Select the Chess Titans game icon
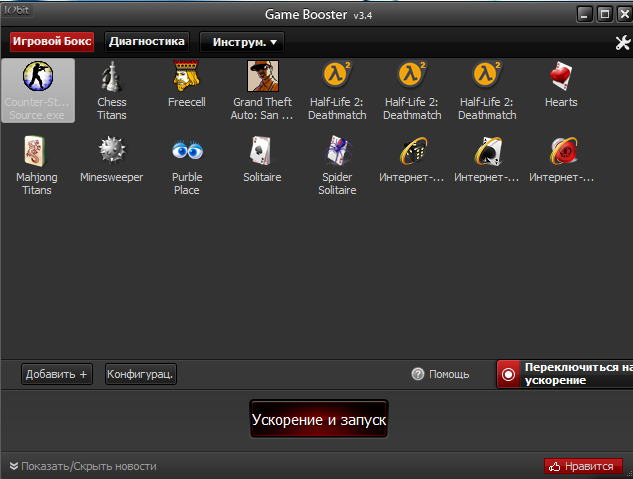This screenshot has width=633, height=479. [112, 77]
